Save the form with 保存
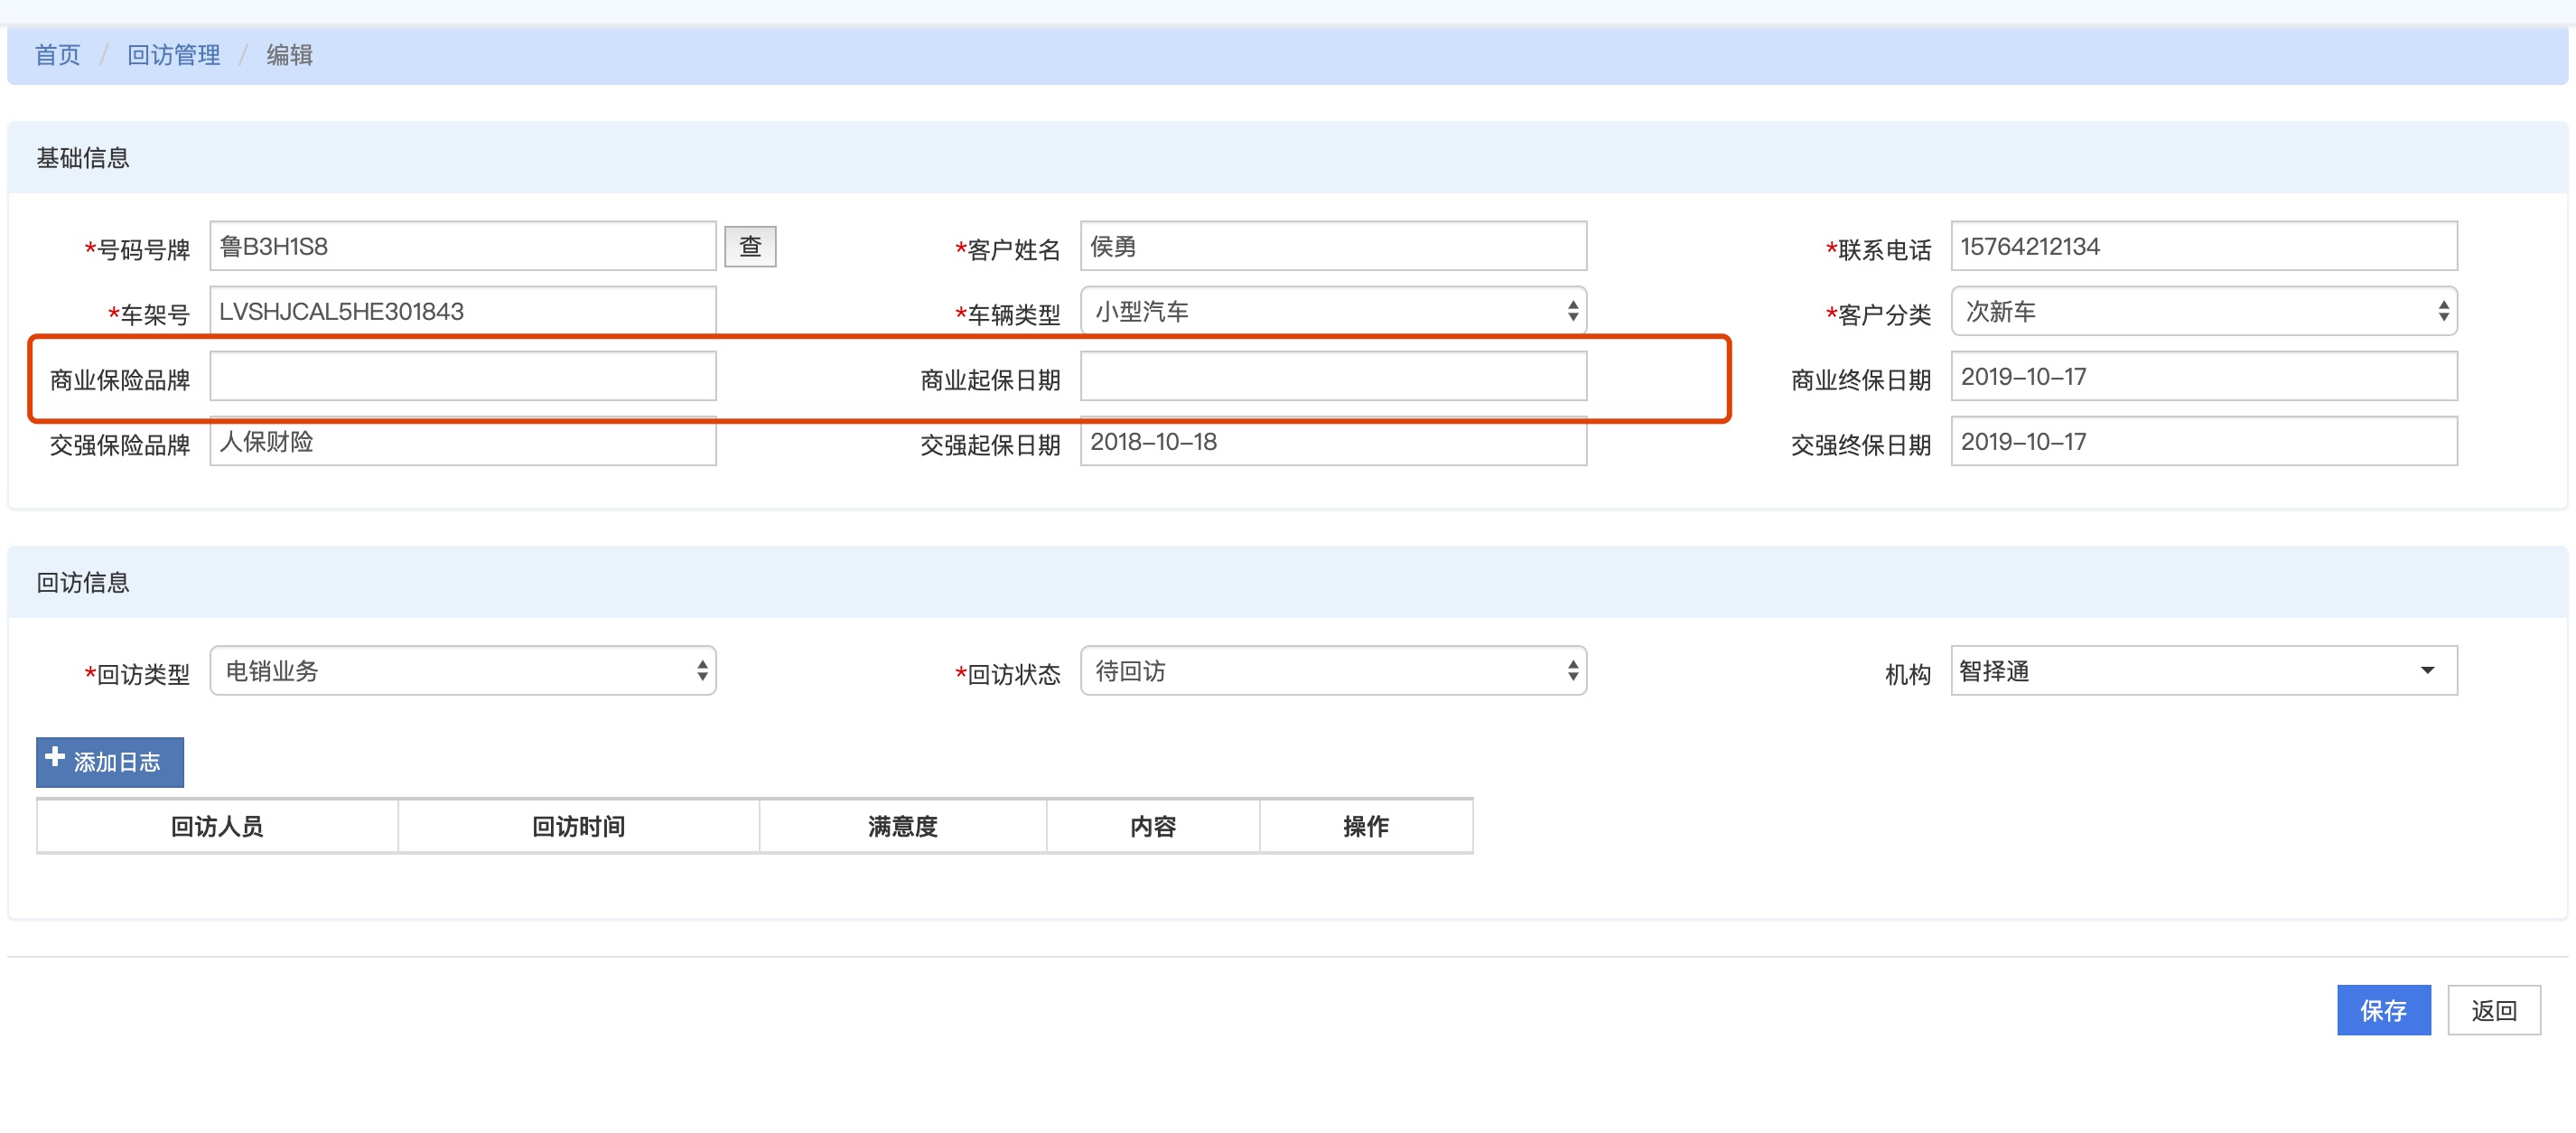 (x=2382, y=1010)
